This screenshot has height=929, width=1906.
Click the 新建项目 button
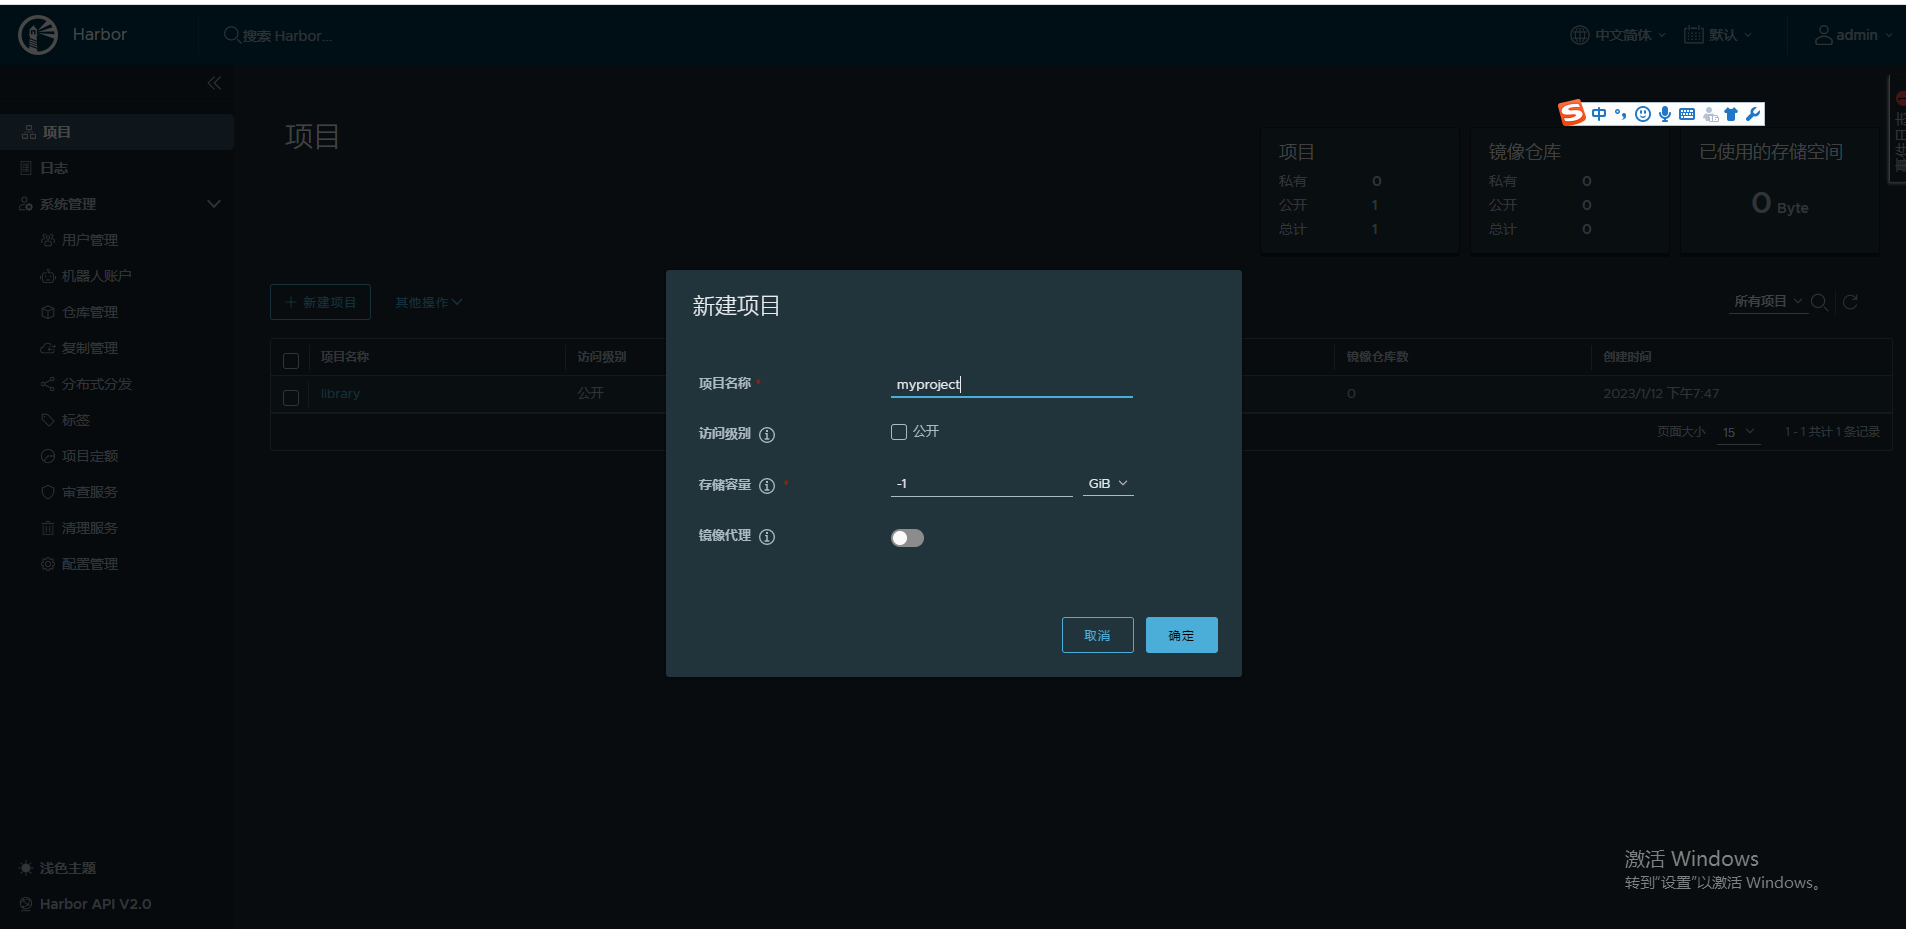(x=320, y=302)
